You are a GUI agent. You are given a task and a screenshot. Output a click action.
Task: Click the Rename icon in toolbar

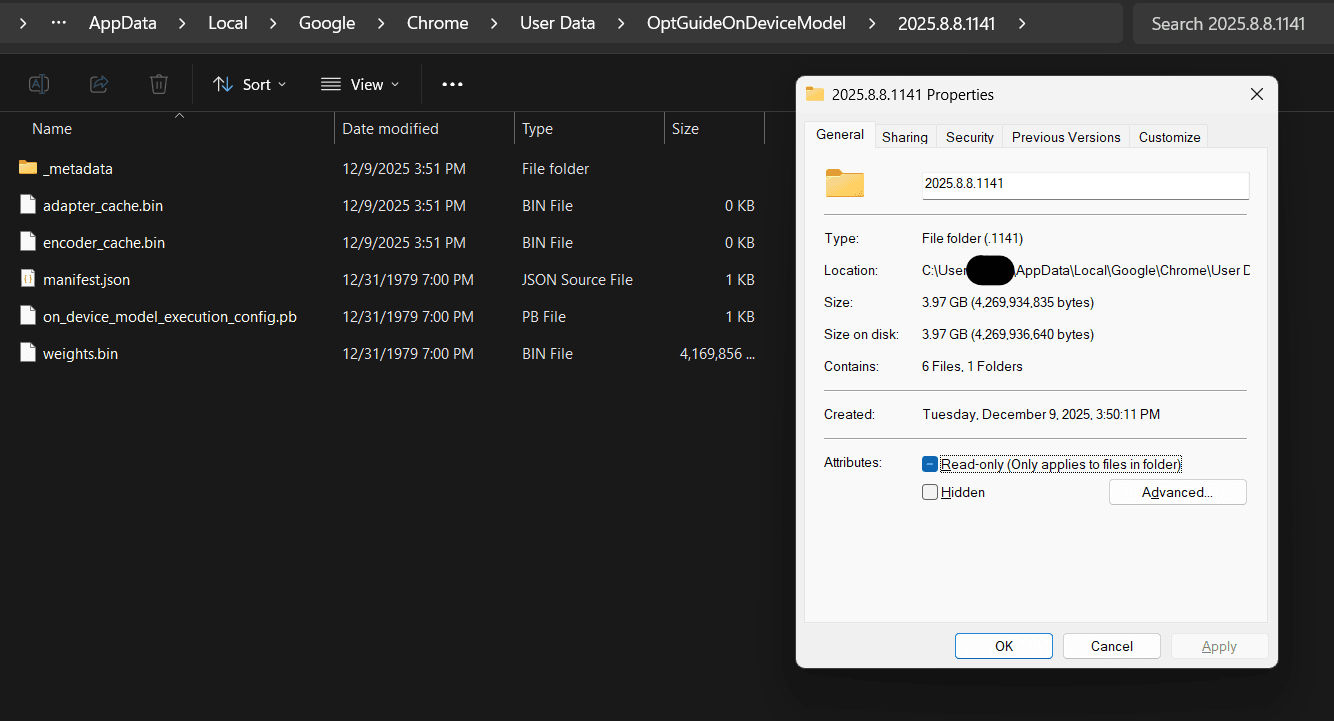click(x=39, y=84)
